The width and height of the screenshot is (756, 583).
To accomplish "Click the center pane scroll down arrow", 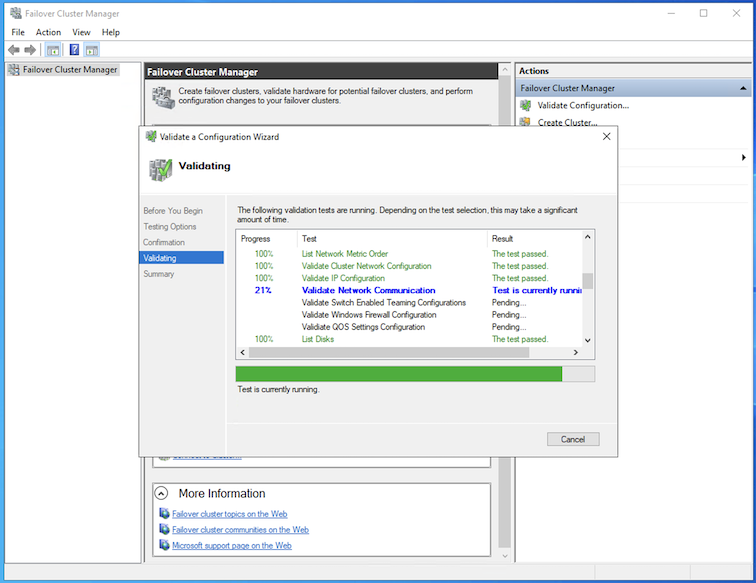I will click(x=504, y=556).
